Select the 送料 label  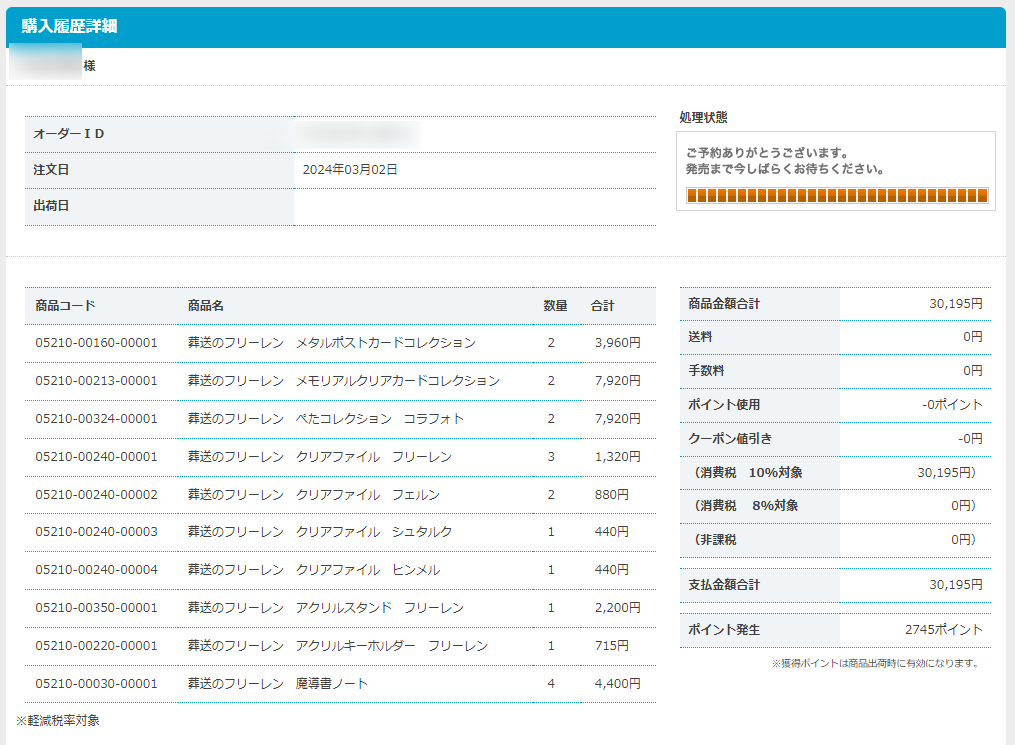pyautogui.click(x=700, y=337)
